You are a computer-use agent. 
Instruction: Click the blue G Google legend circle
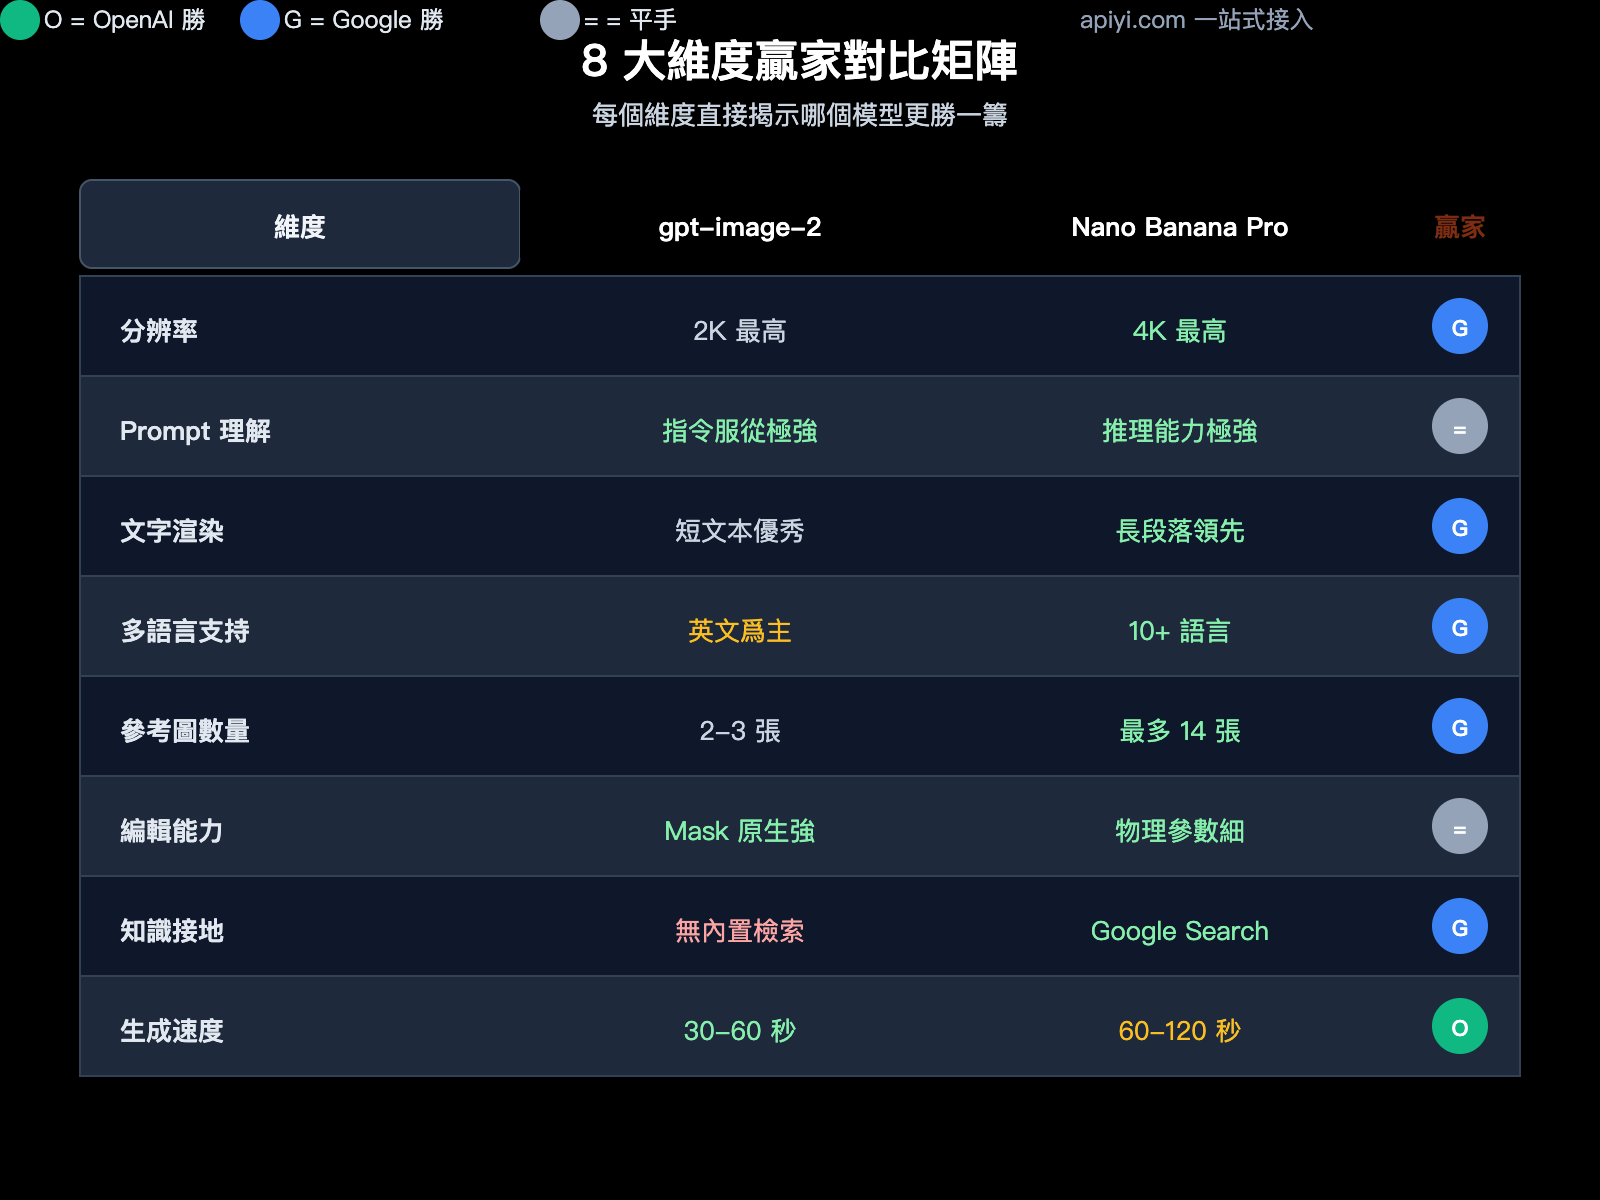[258, 19]
